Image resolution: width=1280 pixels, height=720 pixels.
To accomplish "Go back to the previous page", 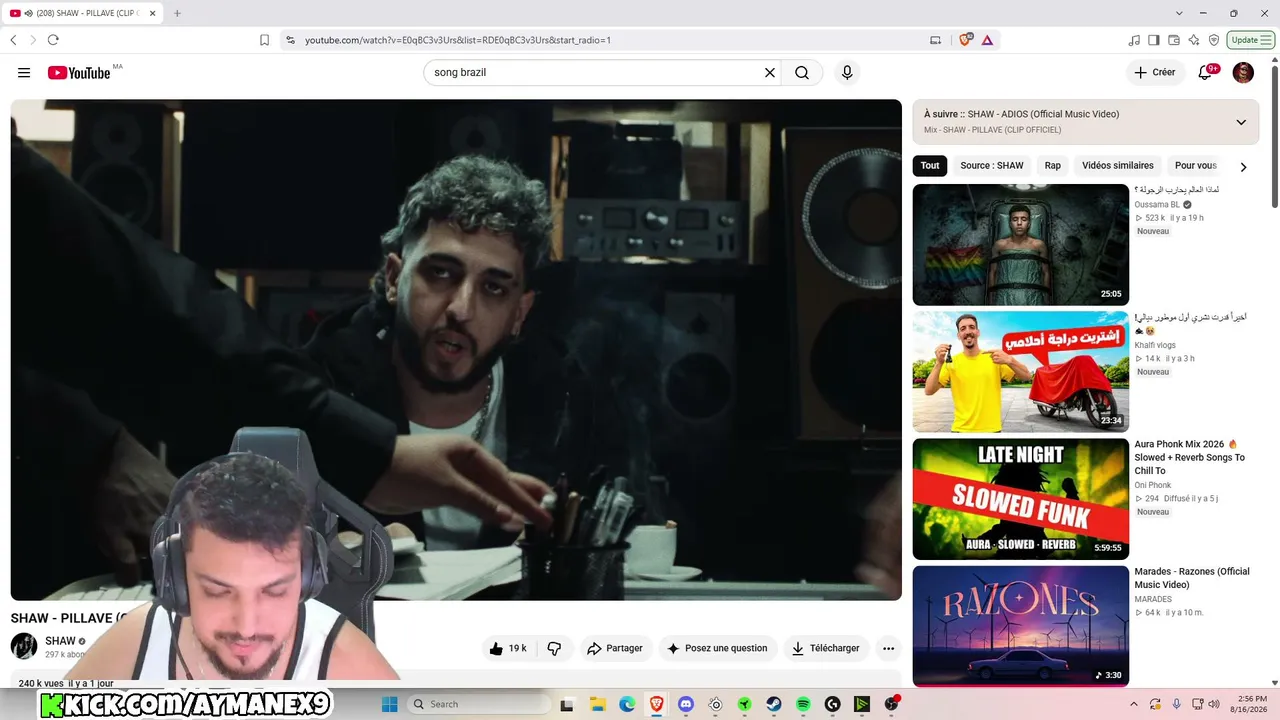I will tap(13, 40).
